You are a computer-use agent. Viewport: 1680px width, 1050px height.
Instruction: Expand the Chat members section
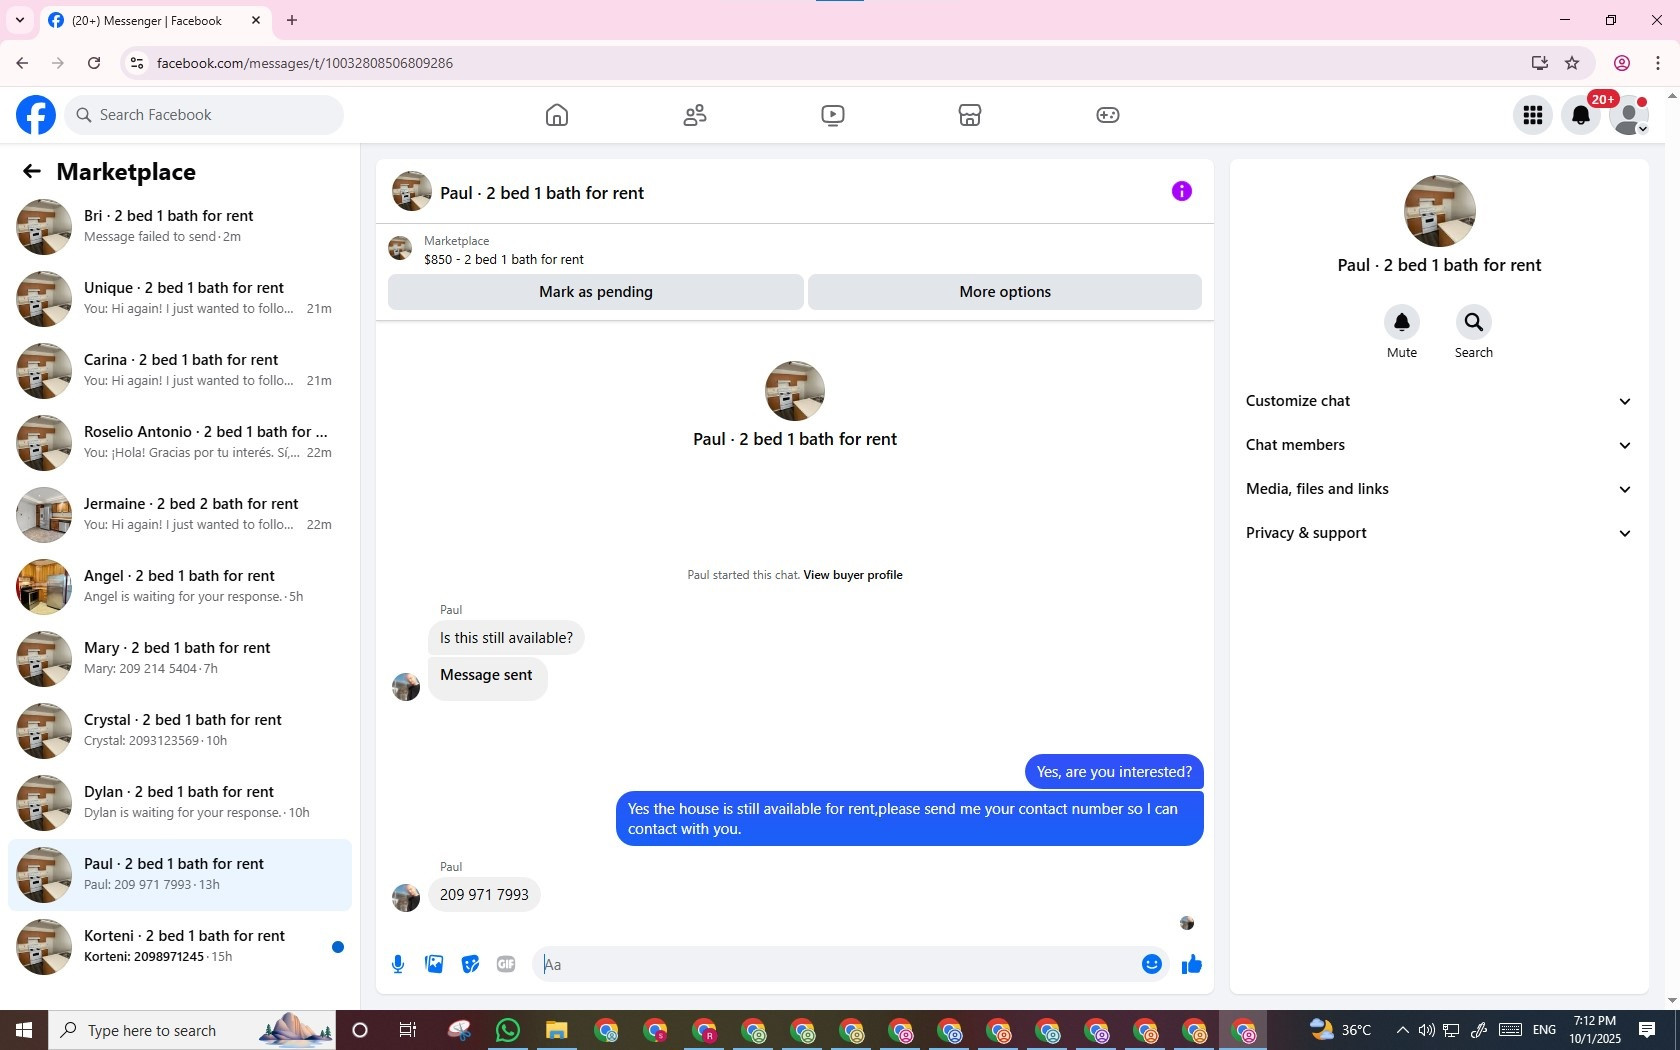coord(1439,445)
